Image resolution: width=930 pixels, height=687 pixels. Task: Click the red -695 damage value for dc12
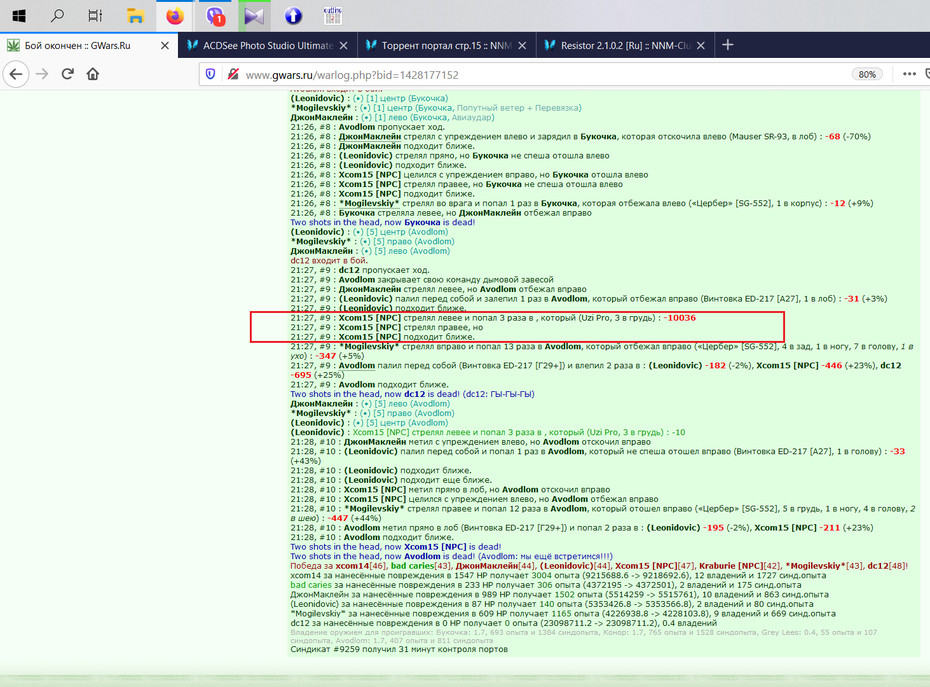(x=302, y=375)
